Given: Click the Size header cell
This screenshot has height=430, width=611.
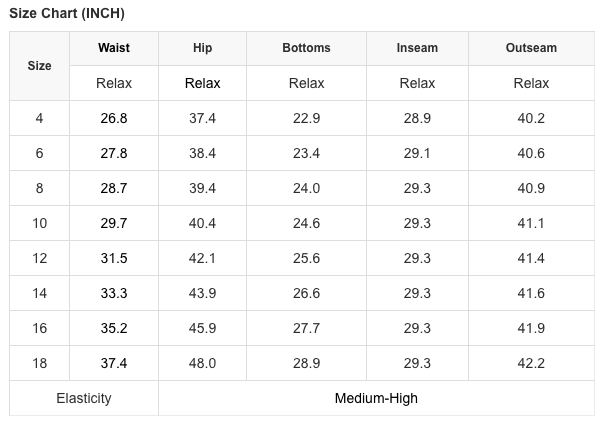Looking at the screenshot, I should click(40, 66).
